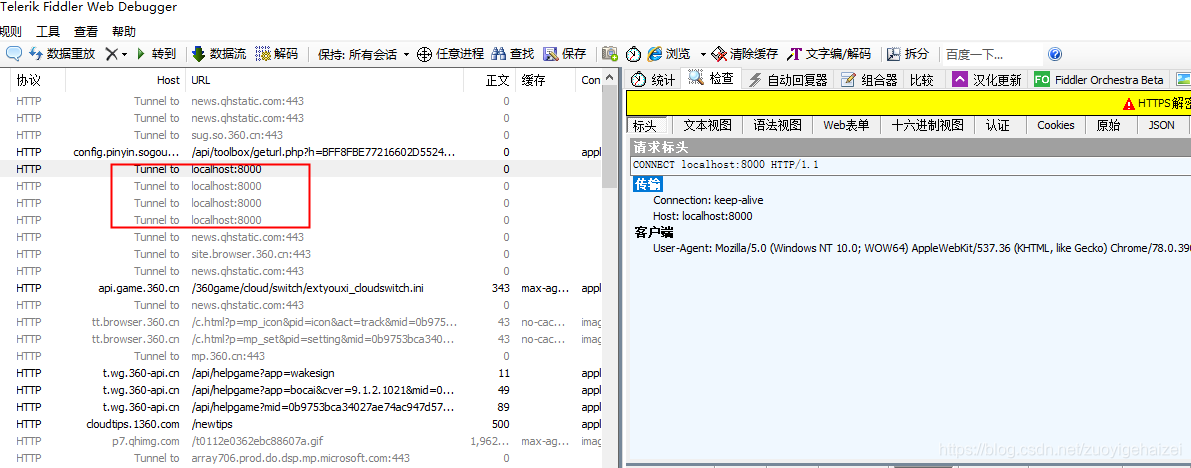Screen dimensions: 1191x468
Task: Select the 任意进程 process target icon
Action: [x=450, y=54]
